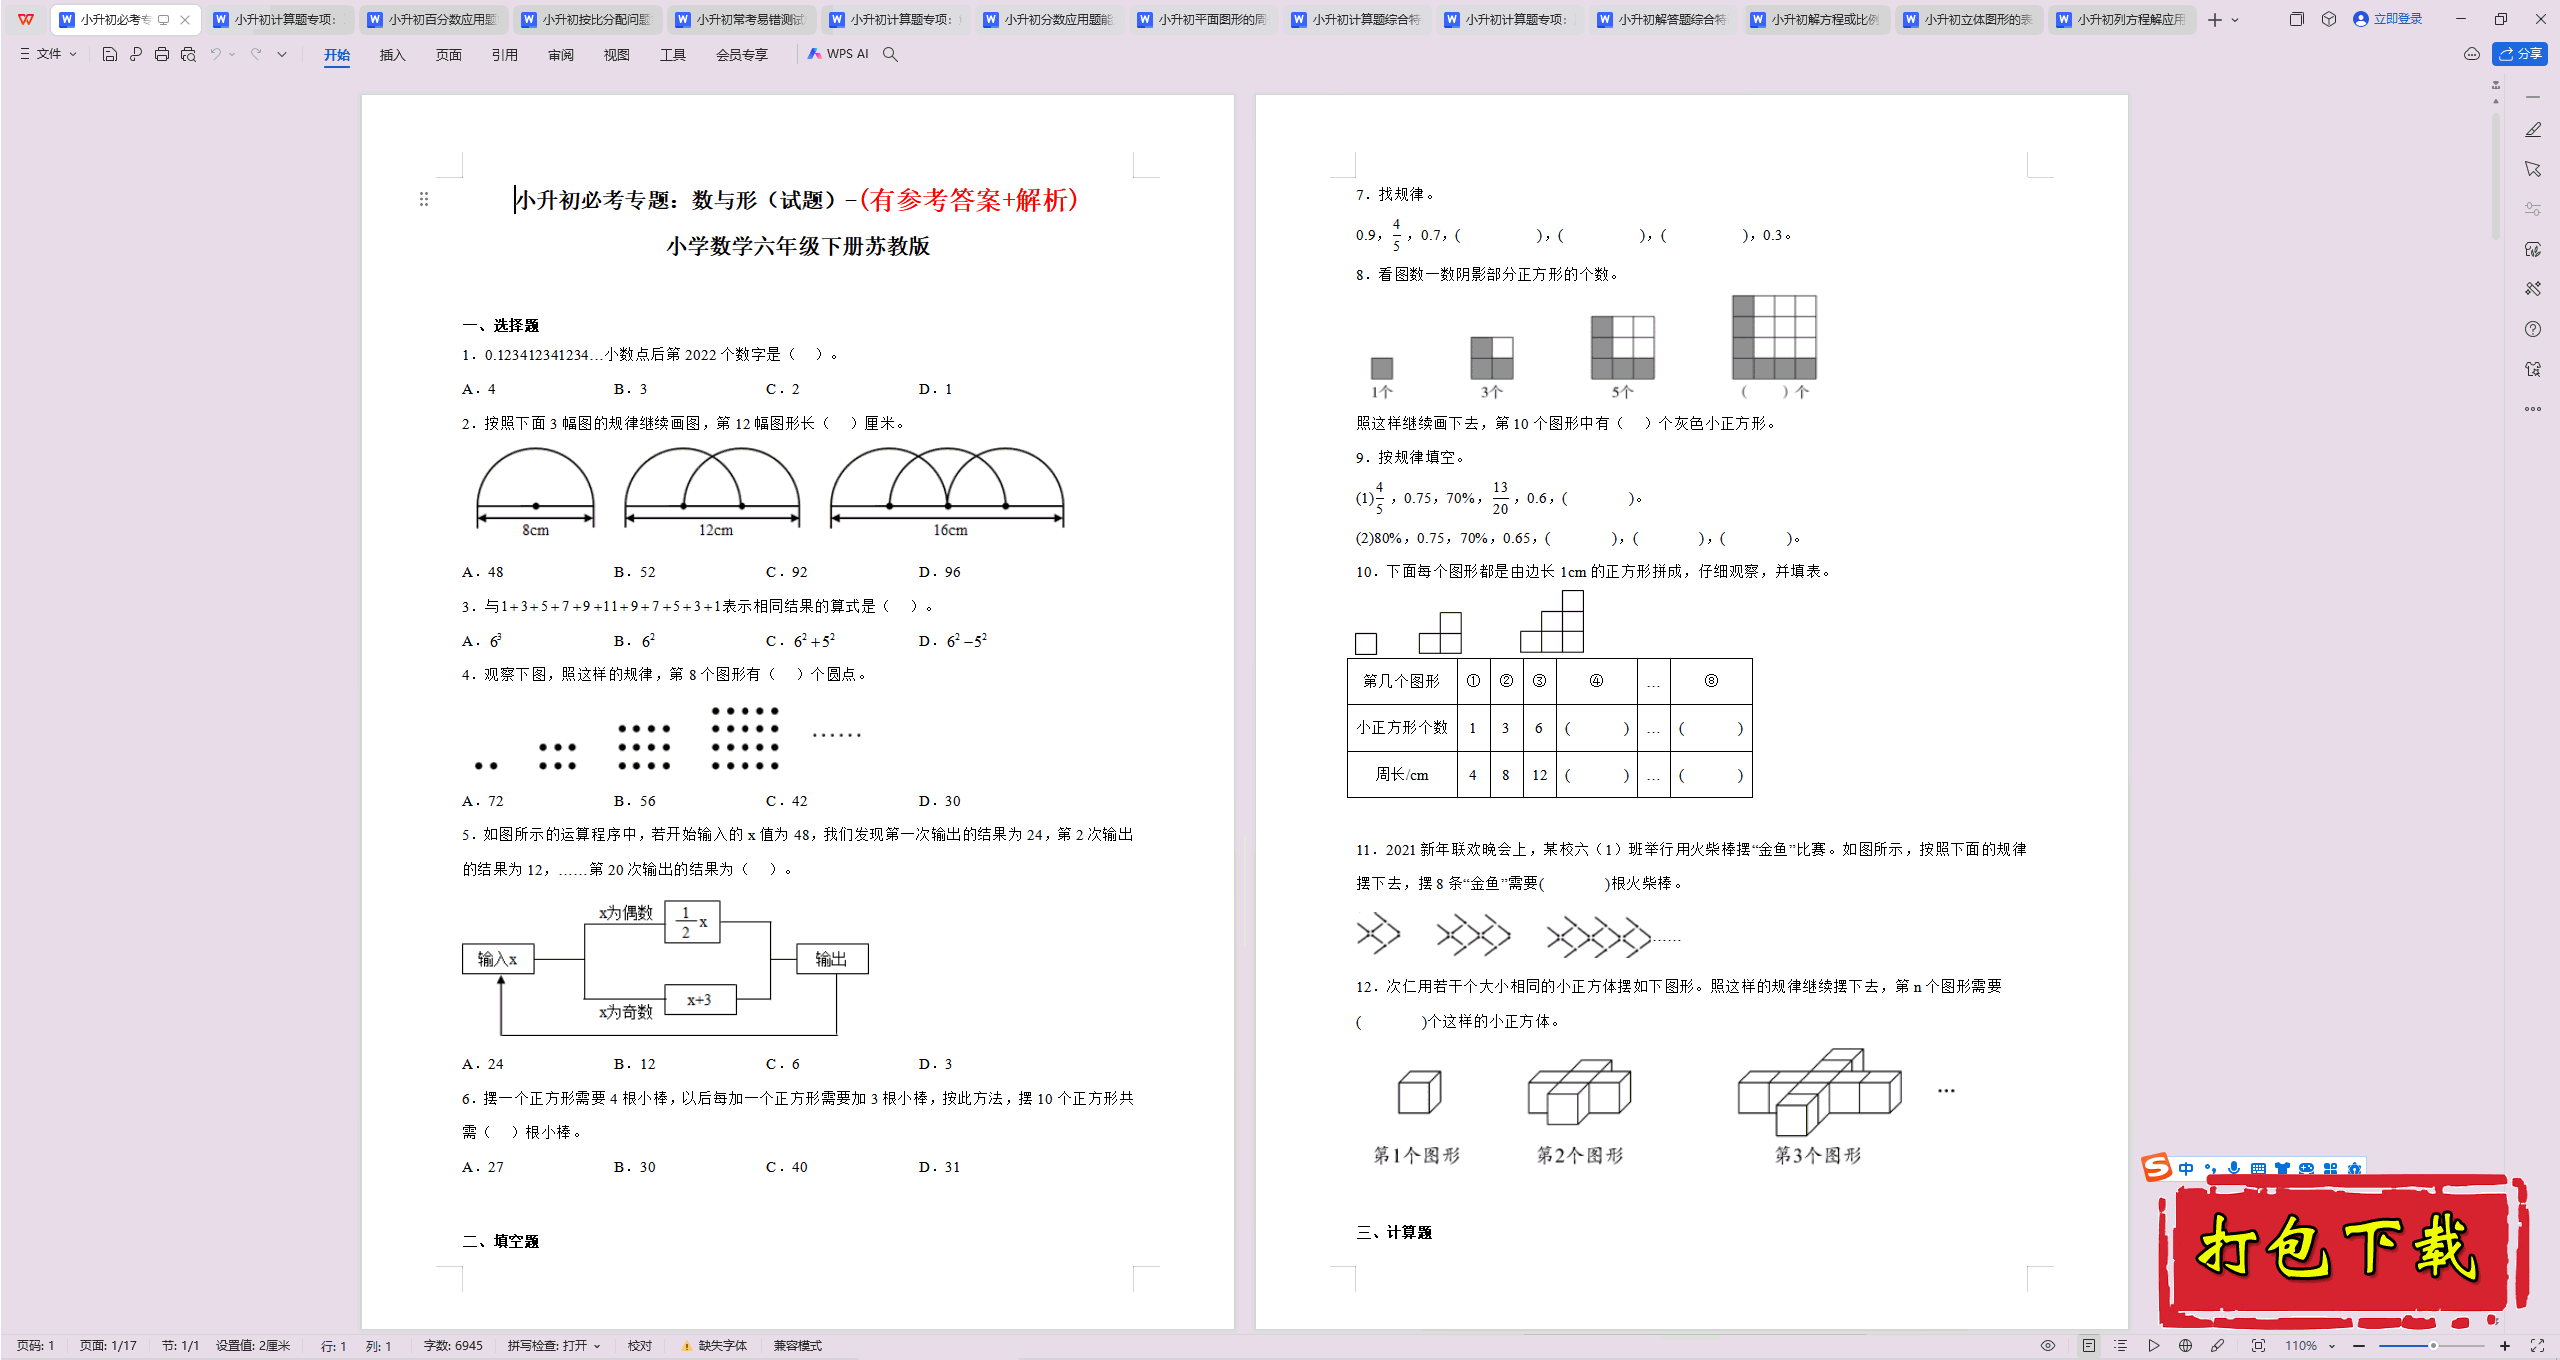Click the tools wrench icon in sidebar
Screen dimensions: 2560x1360
2532,289
